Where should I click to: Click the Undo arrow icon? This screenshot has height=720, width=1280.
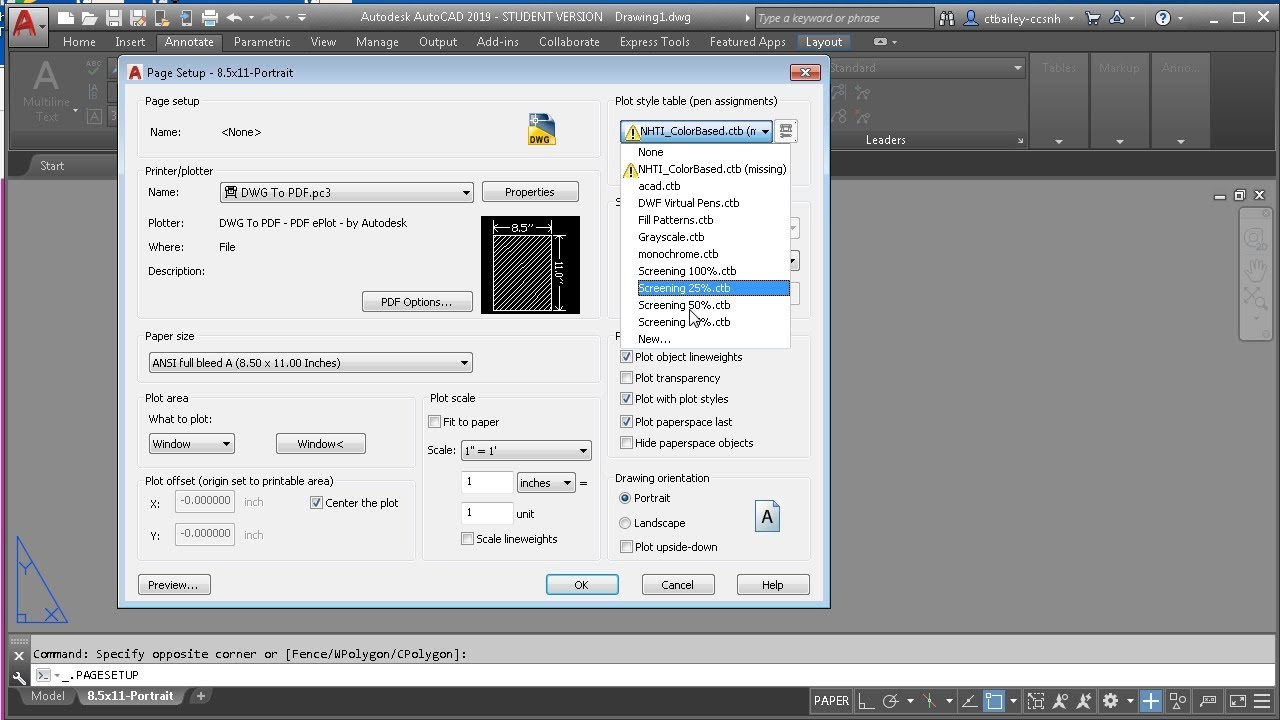(x=234, y=18)
